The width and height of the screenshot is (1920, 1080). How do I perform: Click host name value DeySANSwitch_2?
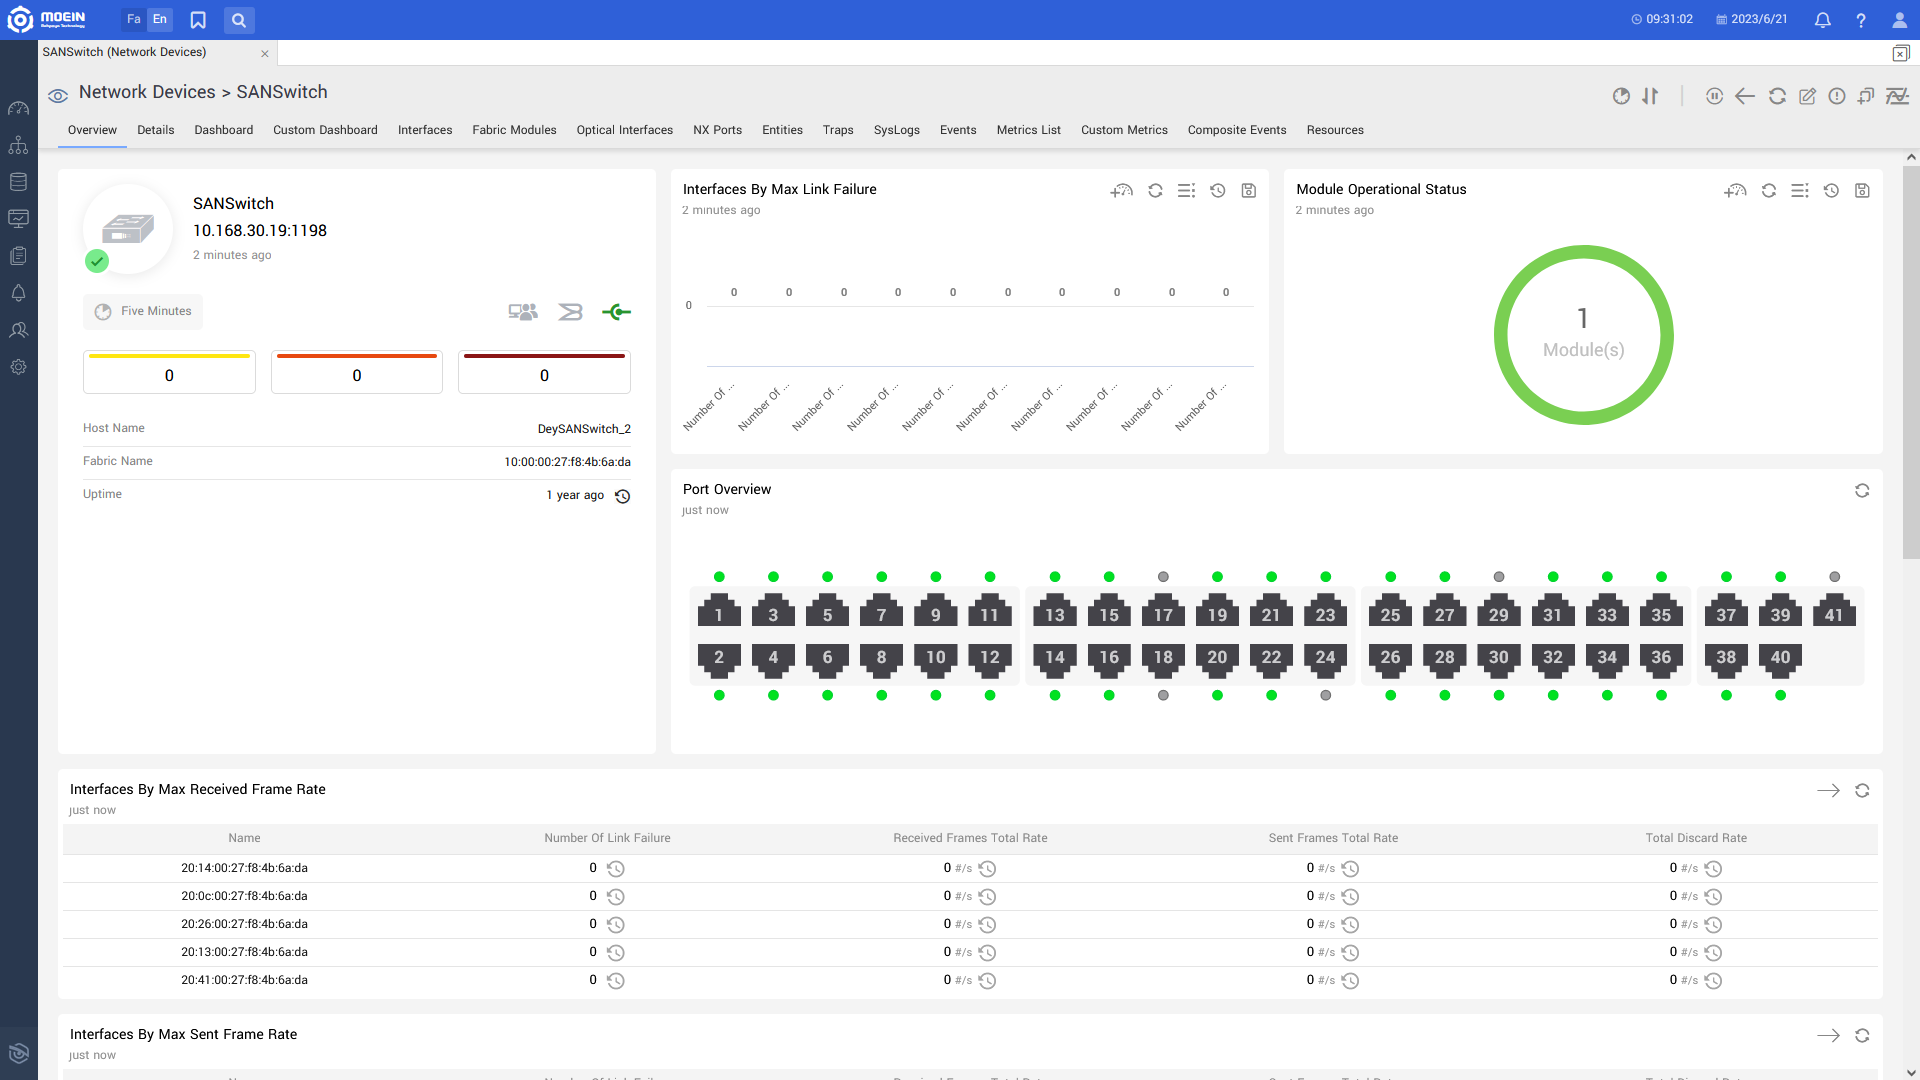[584, 429]
